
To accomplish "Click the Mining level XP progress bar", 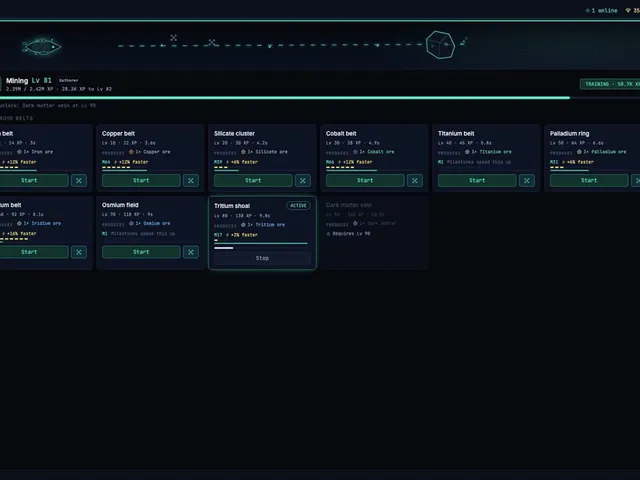I will (320, 98).
